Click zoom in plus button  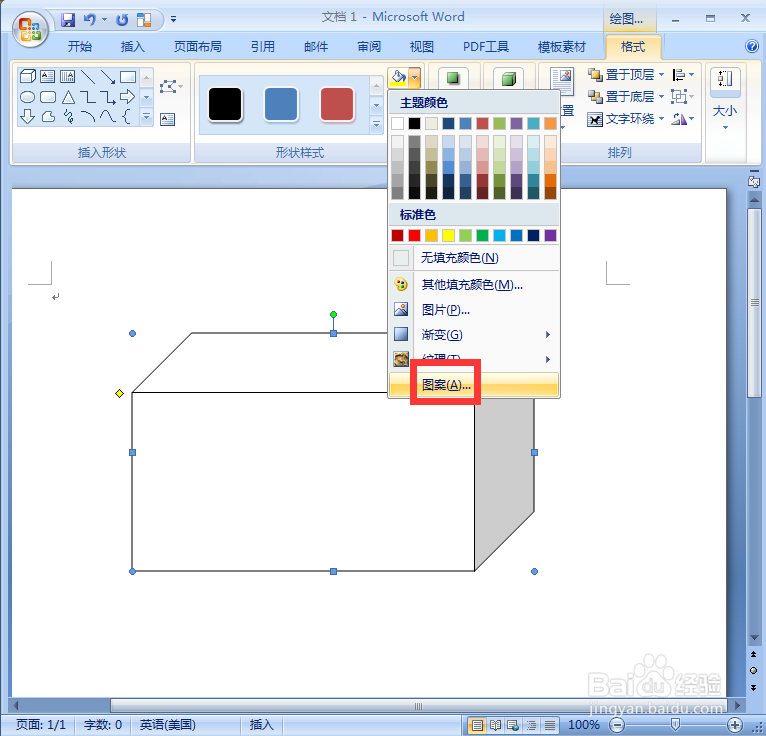pyautogui.click(x=735, y=725)
